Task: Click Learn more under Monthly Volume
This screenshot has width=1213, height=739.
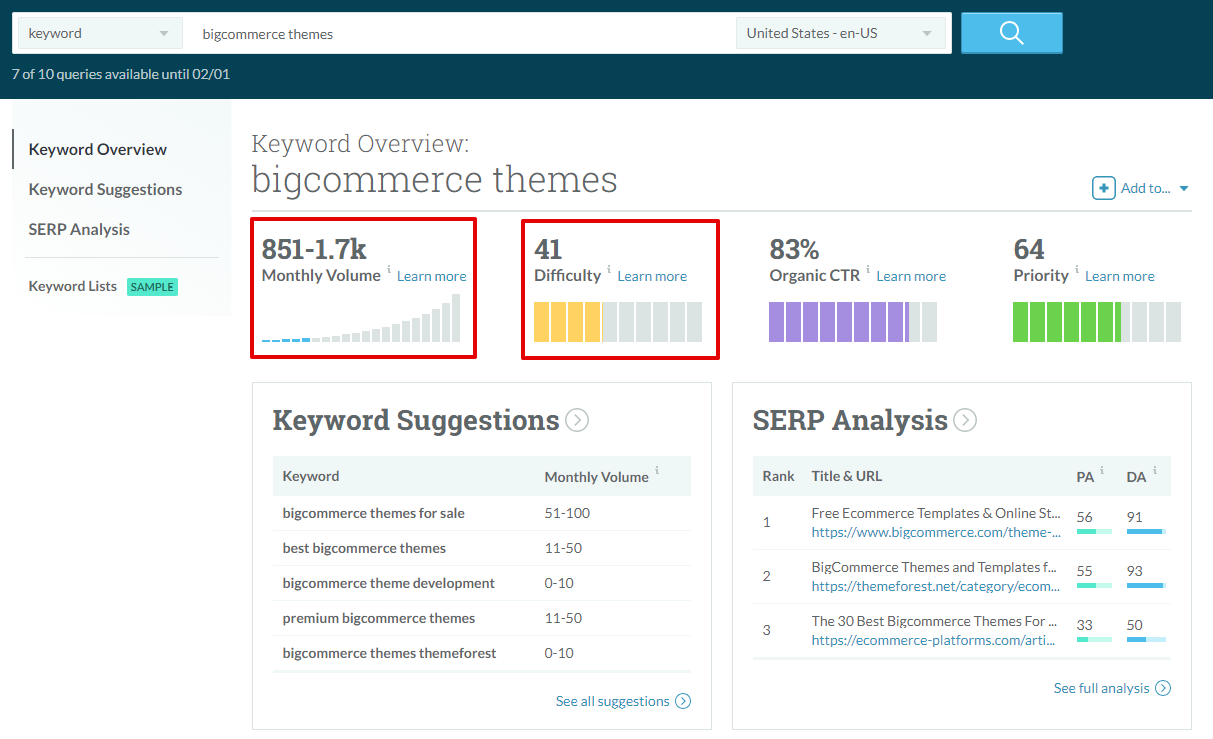Action: point(432,276)
